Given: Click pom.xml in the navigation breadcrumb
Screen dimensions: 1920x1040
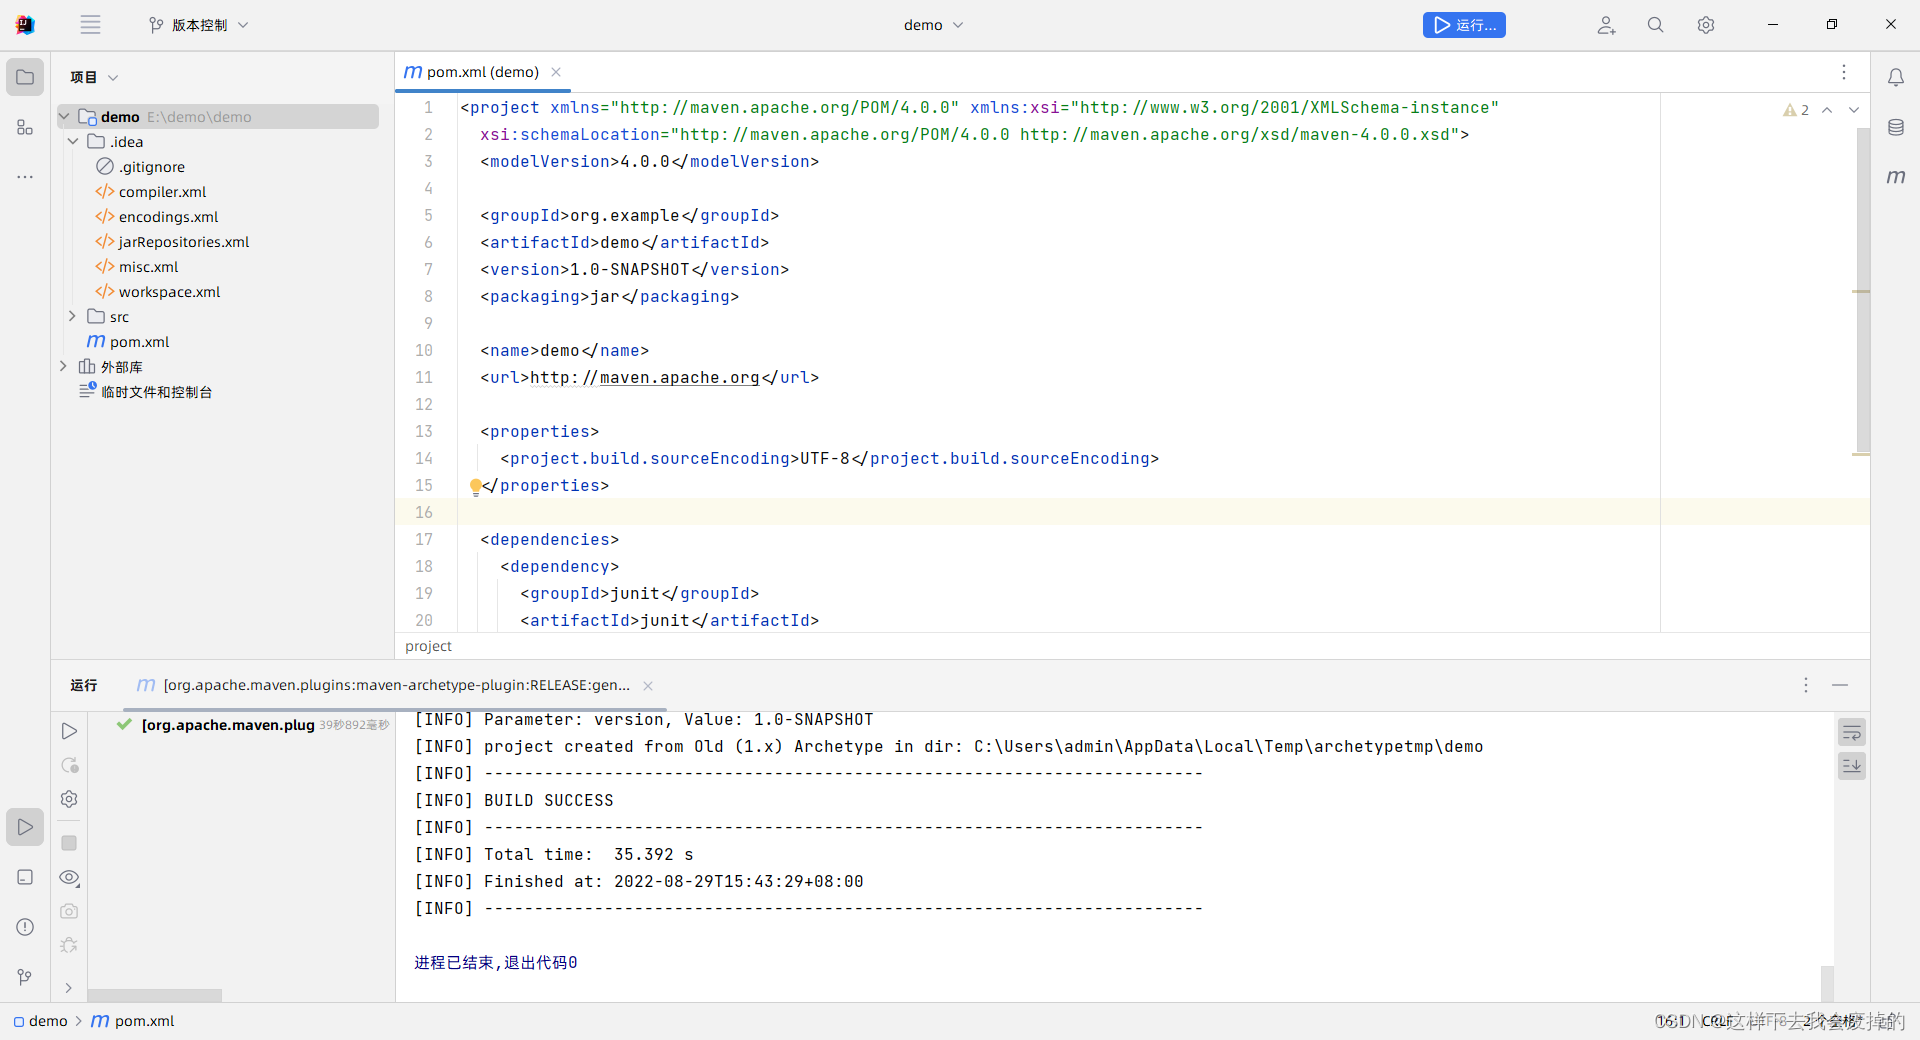Looking at the screenshot, I should point(133,1021).
